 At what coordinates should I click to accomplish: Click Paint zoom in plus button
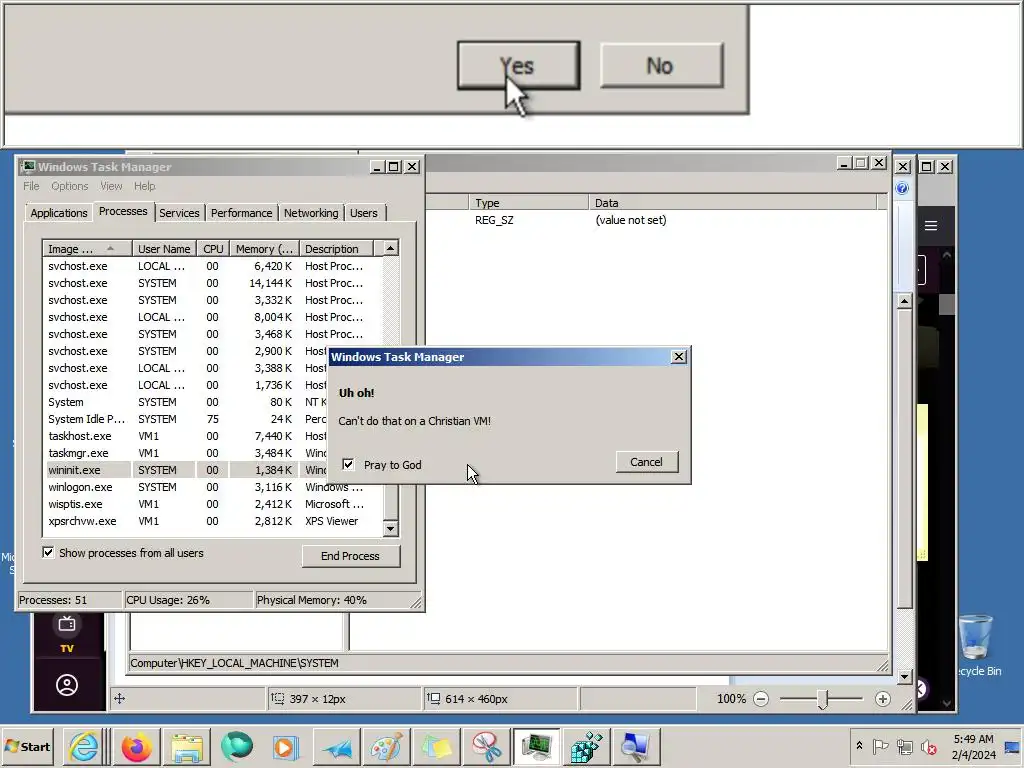click(882, 699)
